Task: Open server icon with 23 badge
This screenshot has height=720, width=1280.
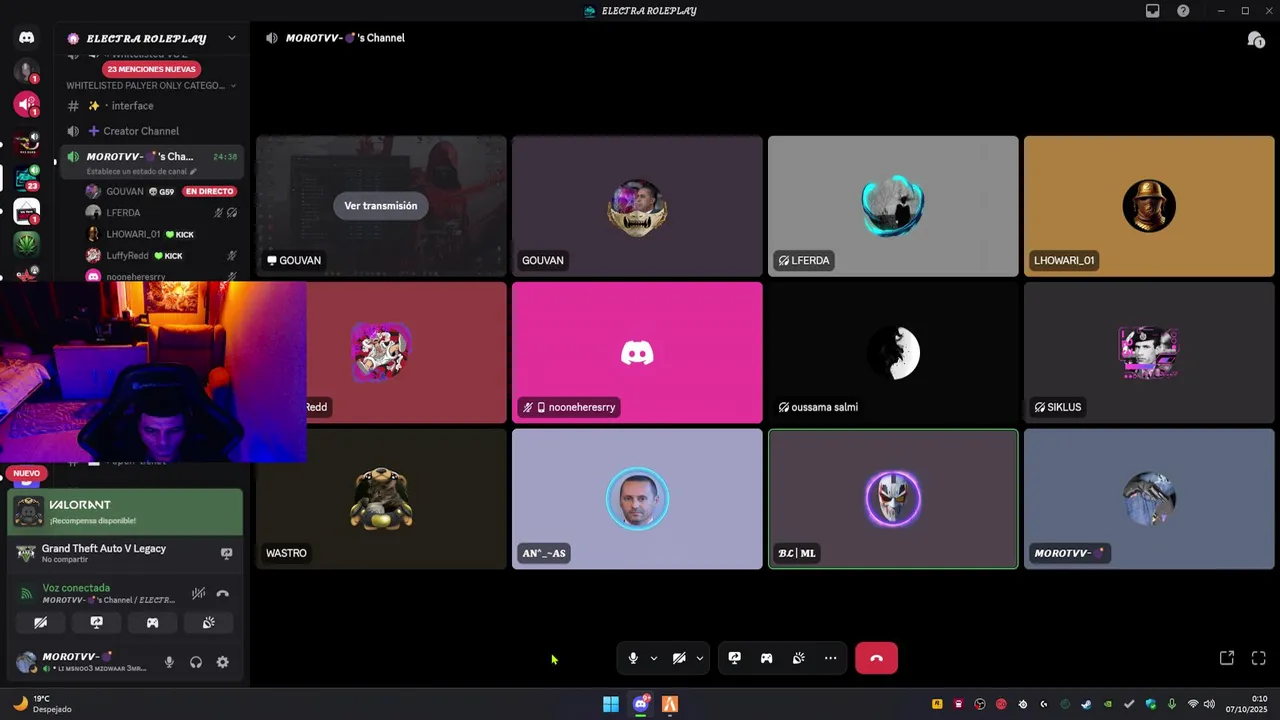Action: pyautogui.click(x=27, y=178)
